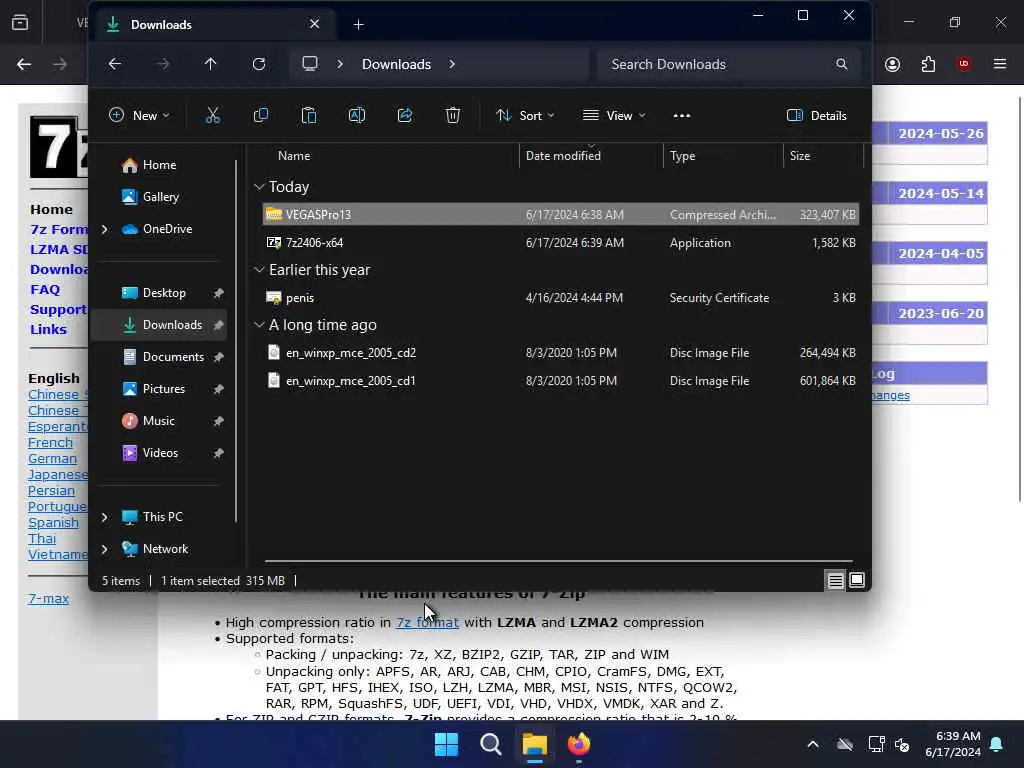Click the Search Downloads field
Screen dimensions: 1024x768
click(728, 64)
